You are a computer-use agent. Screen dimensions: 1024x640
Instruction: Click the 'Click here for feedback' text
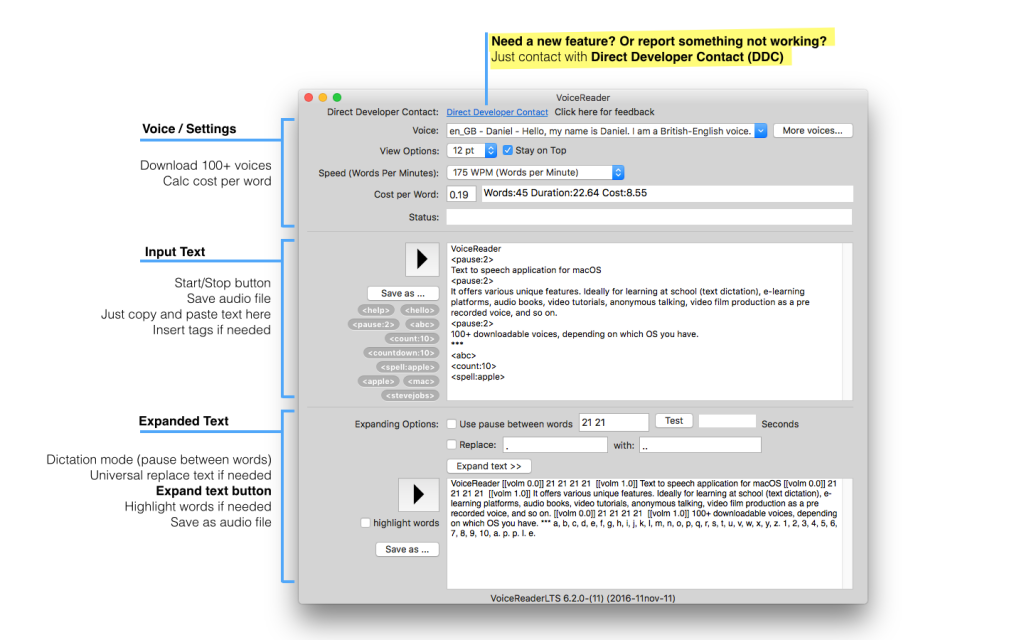coord(604,112)
